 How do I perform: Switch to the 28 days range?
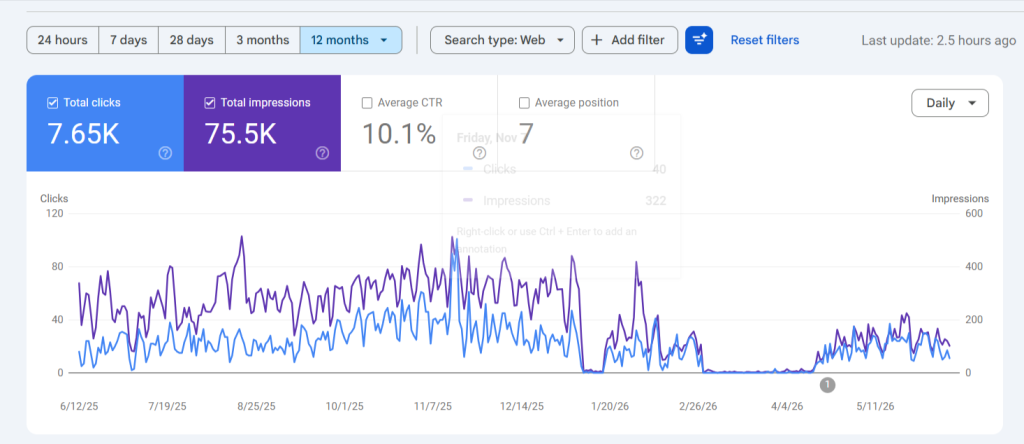(x=192, y=40)
